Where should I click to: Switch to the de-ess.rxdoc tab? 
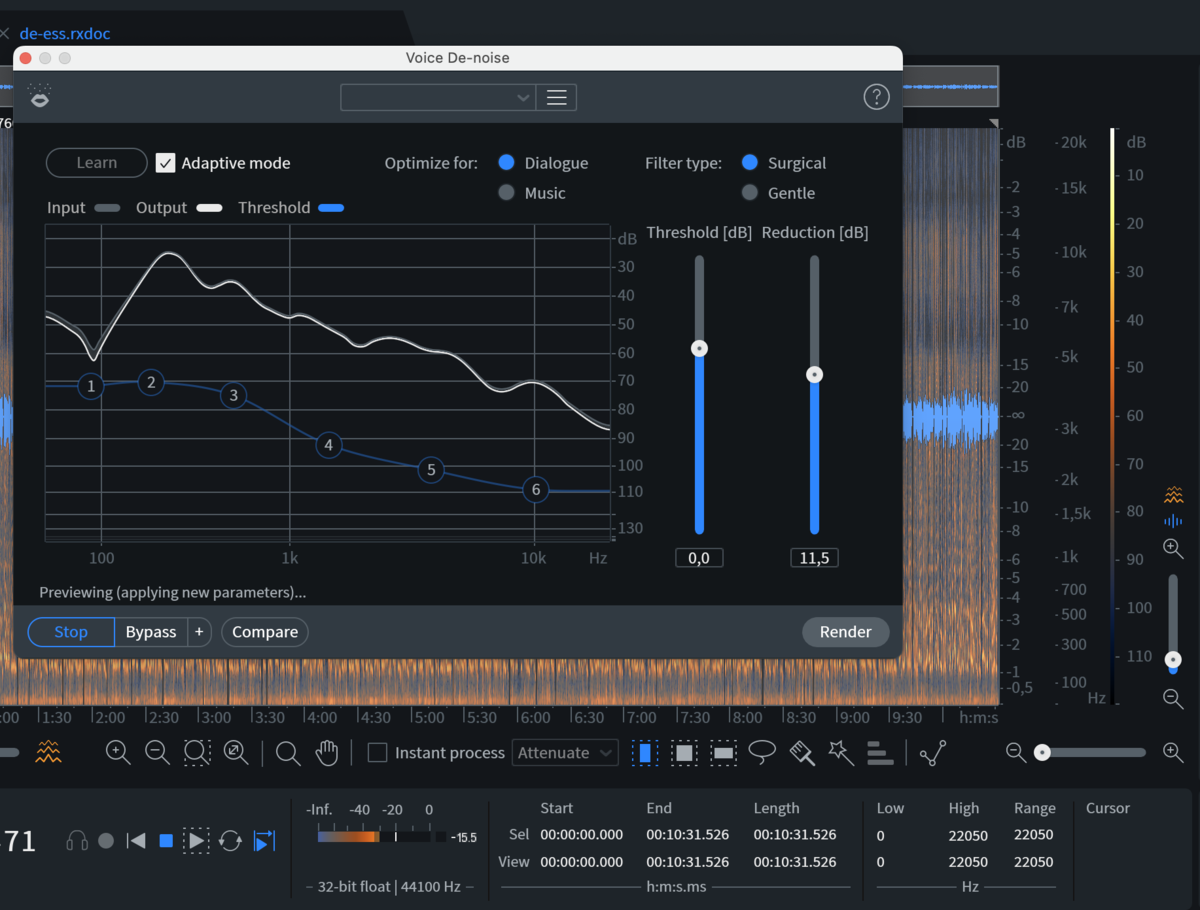pos(65,33)
